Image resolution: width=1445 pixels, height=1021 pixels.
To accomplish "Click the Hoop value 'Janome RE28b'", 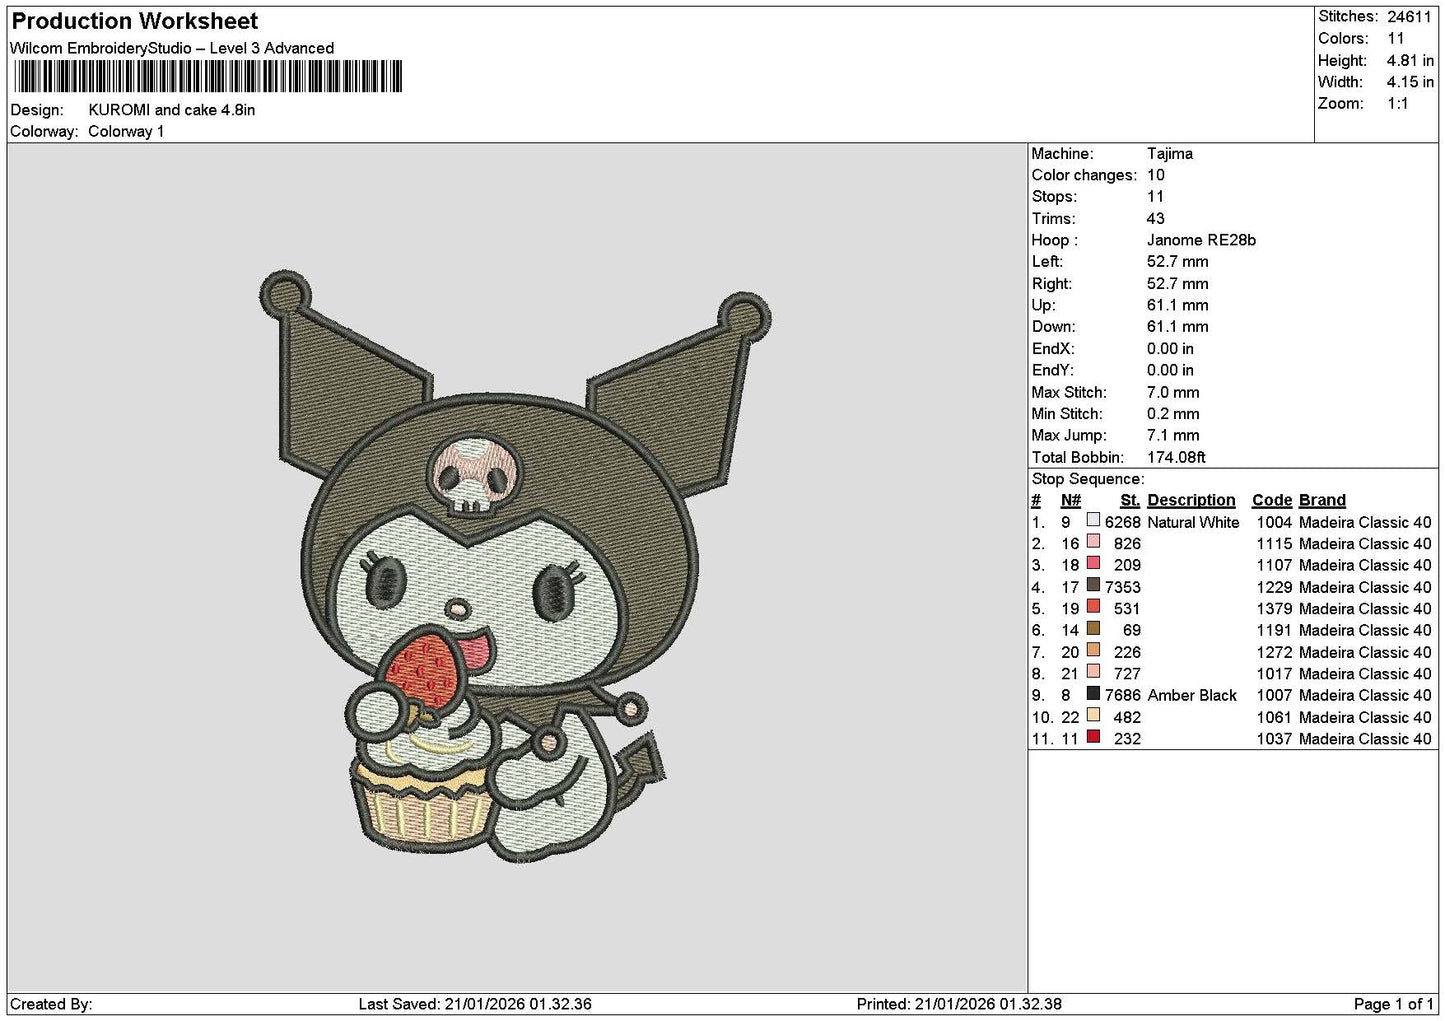I will (1202, 240).
